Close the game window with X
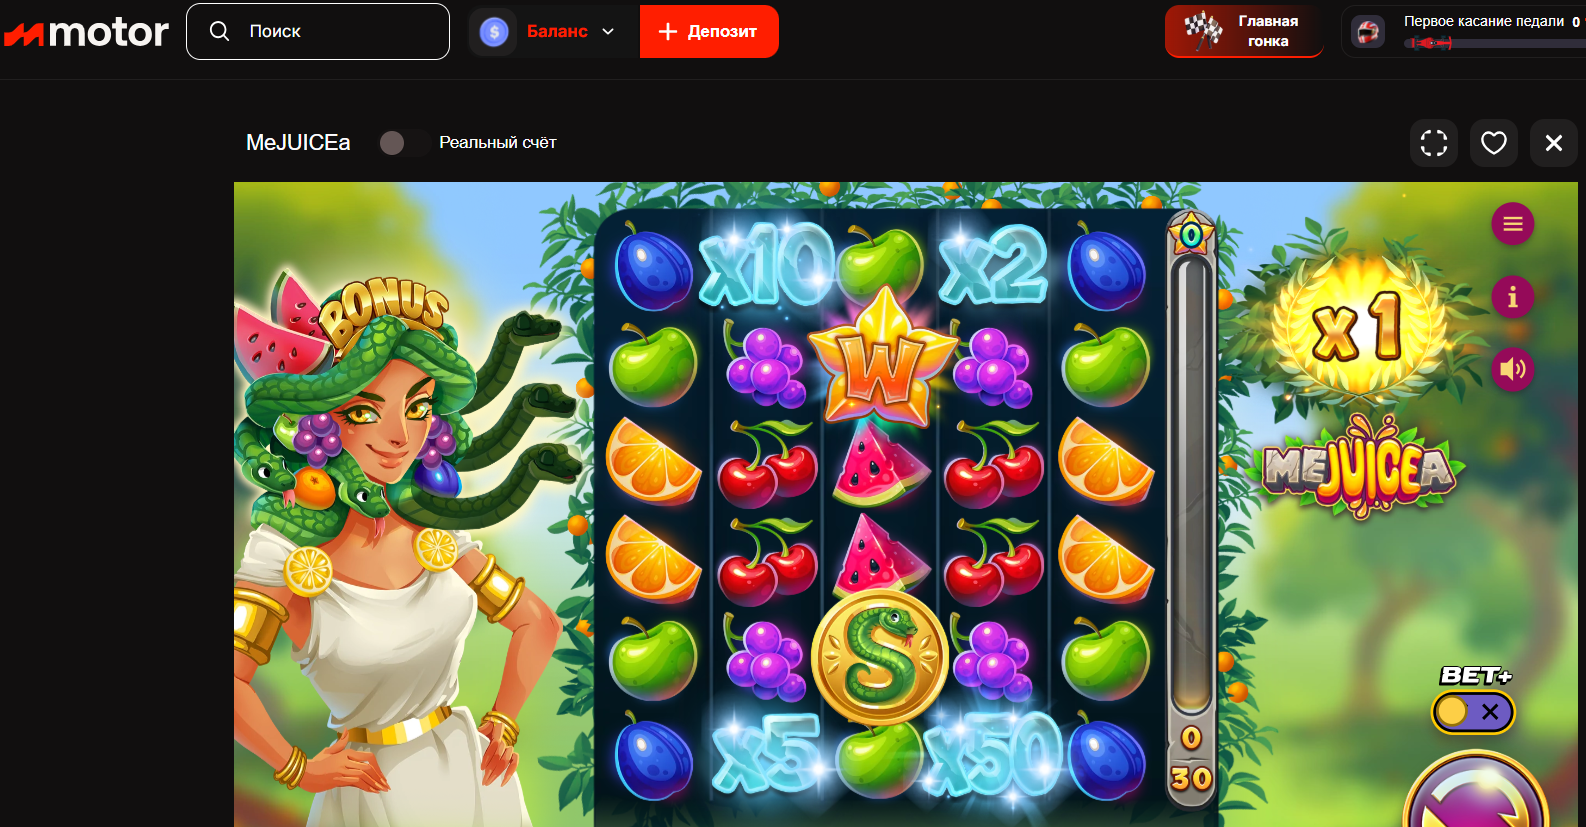The image size is (1586, 827). coord(1554,143)
